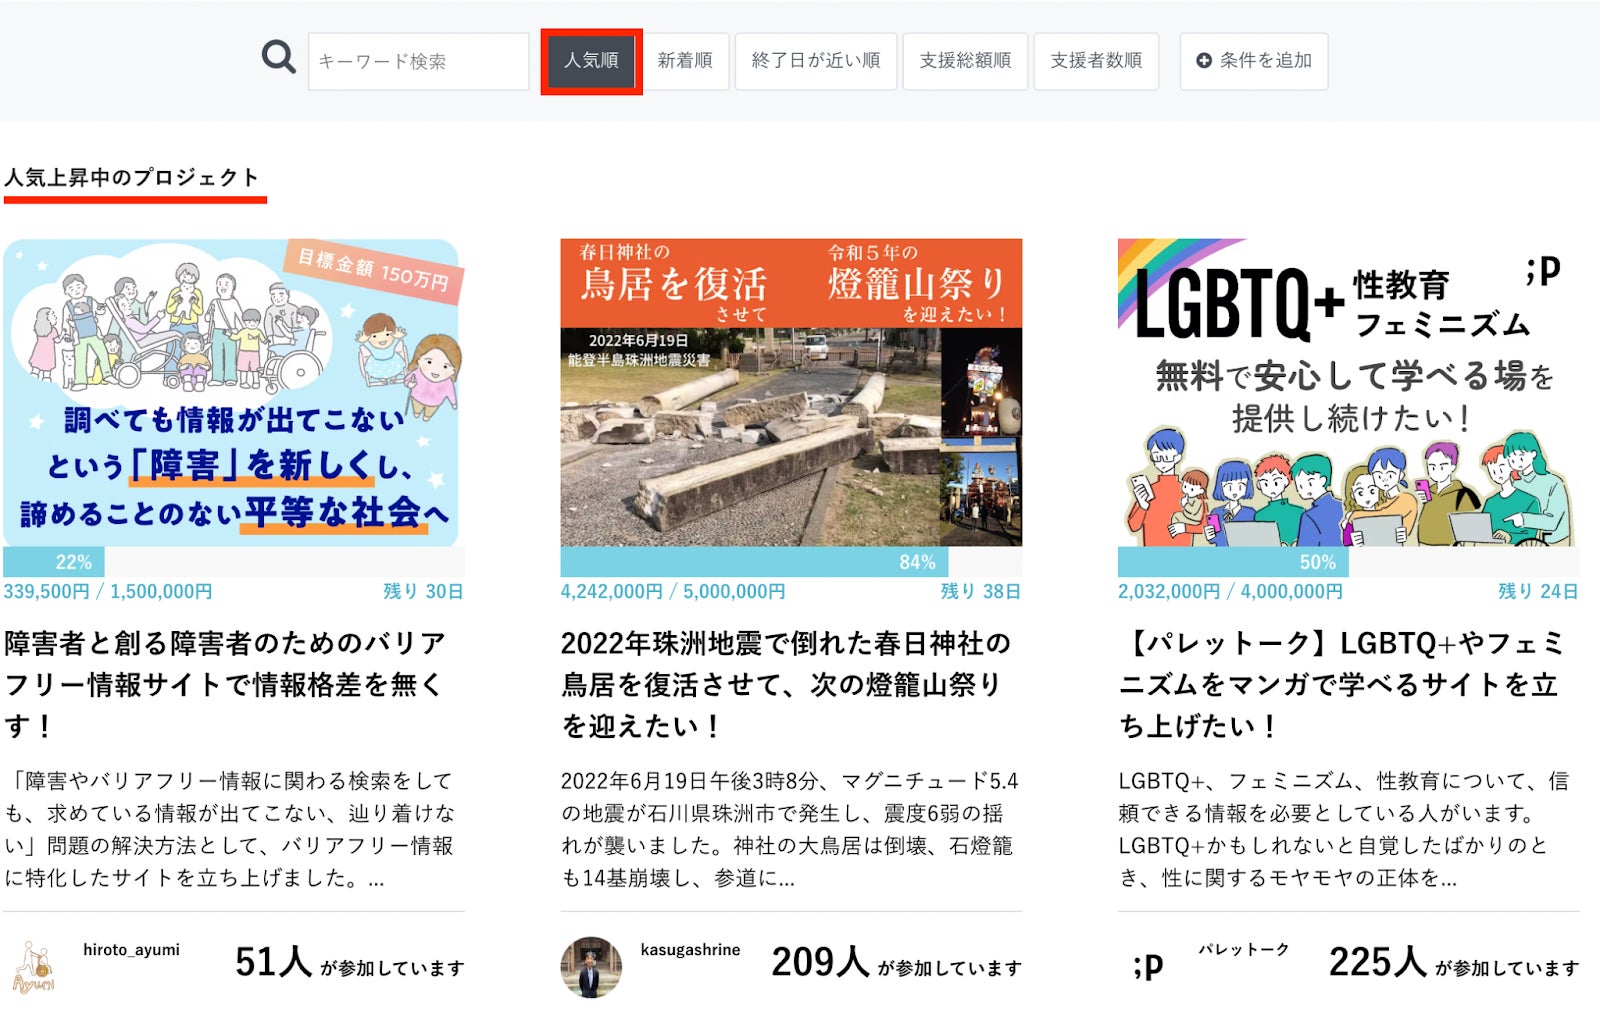The width and height of the screenshot is (1600, 1027).
Task: Click the 障害者と創る障害者のための project title
Action: click(225, 684)
